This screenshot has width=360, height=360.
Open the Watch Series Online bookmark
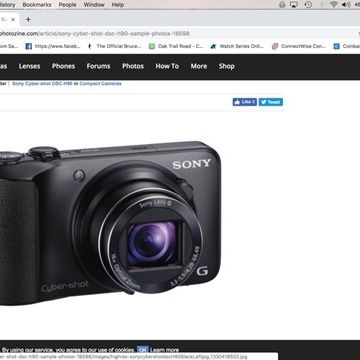[x=237, y=46]
